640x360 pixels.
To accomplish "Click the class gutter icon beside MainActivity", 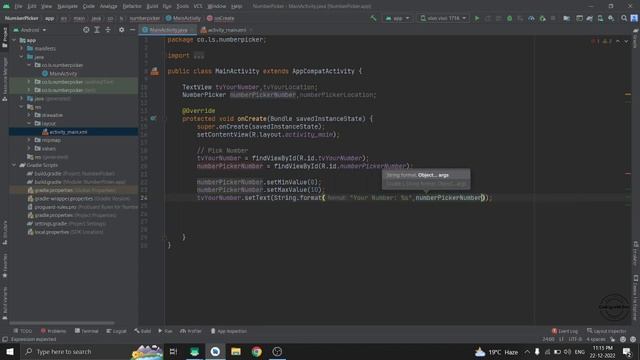I will click(155, 71).
